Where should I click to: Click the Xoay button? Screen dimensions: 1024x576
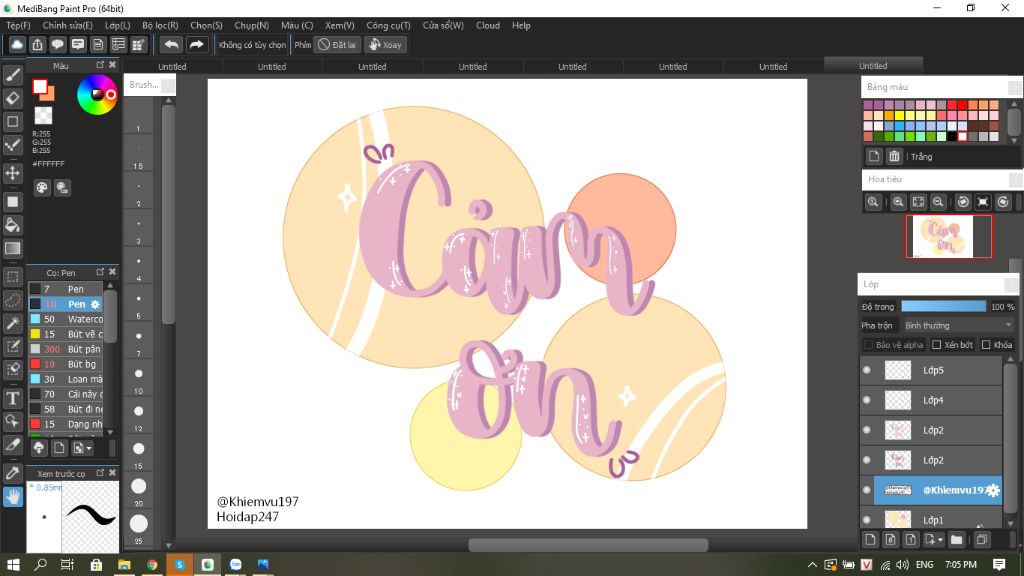tap(385, 44)
